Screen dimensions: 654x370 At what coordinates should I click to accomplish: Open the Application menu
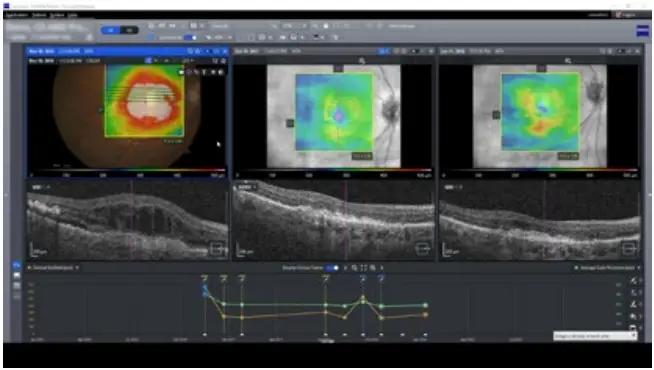17,15
